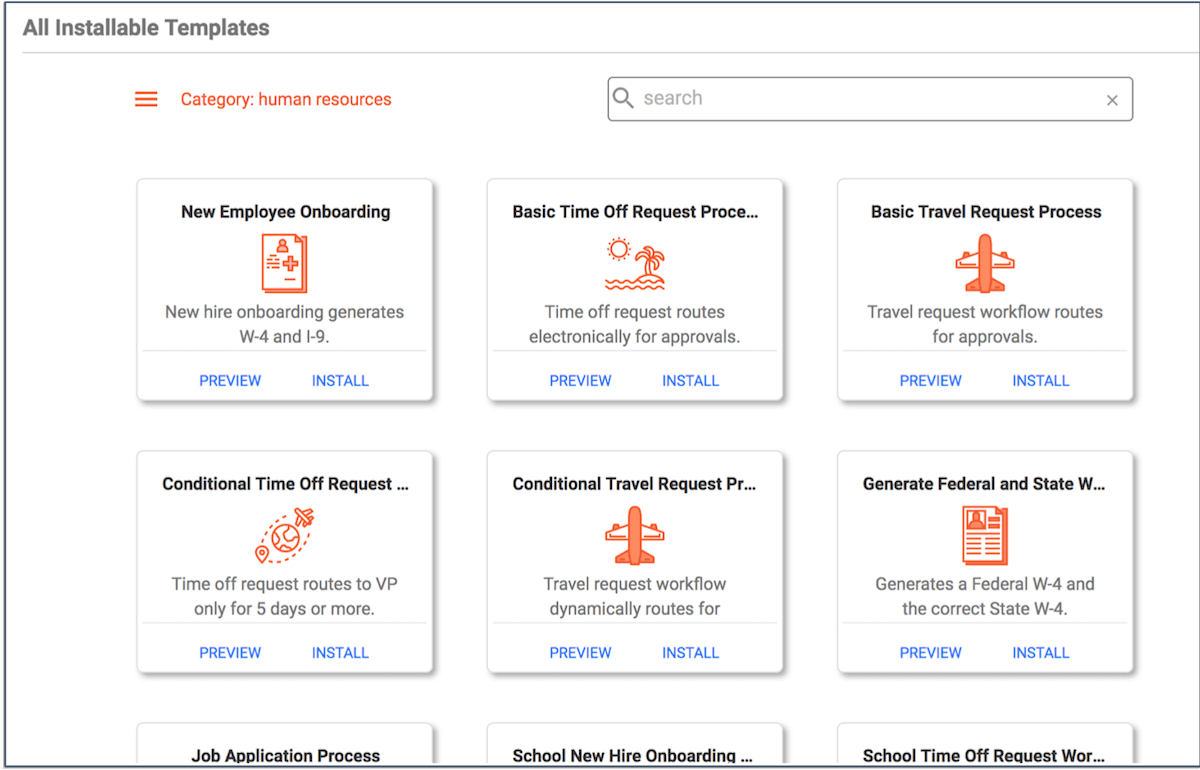Click 'Travel request workflow routes for approvals' description
Screen dimensions: 1200x770
coord(985,324)
